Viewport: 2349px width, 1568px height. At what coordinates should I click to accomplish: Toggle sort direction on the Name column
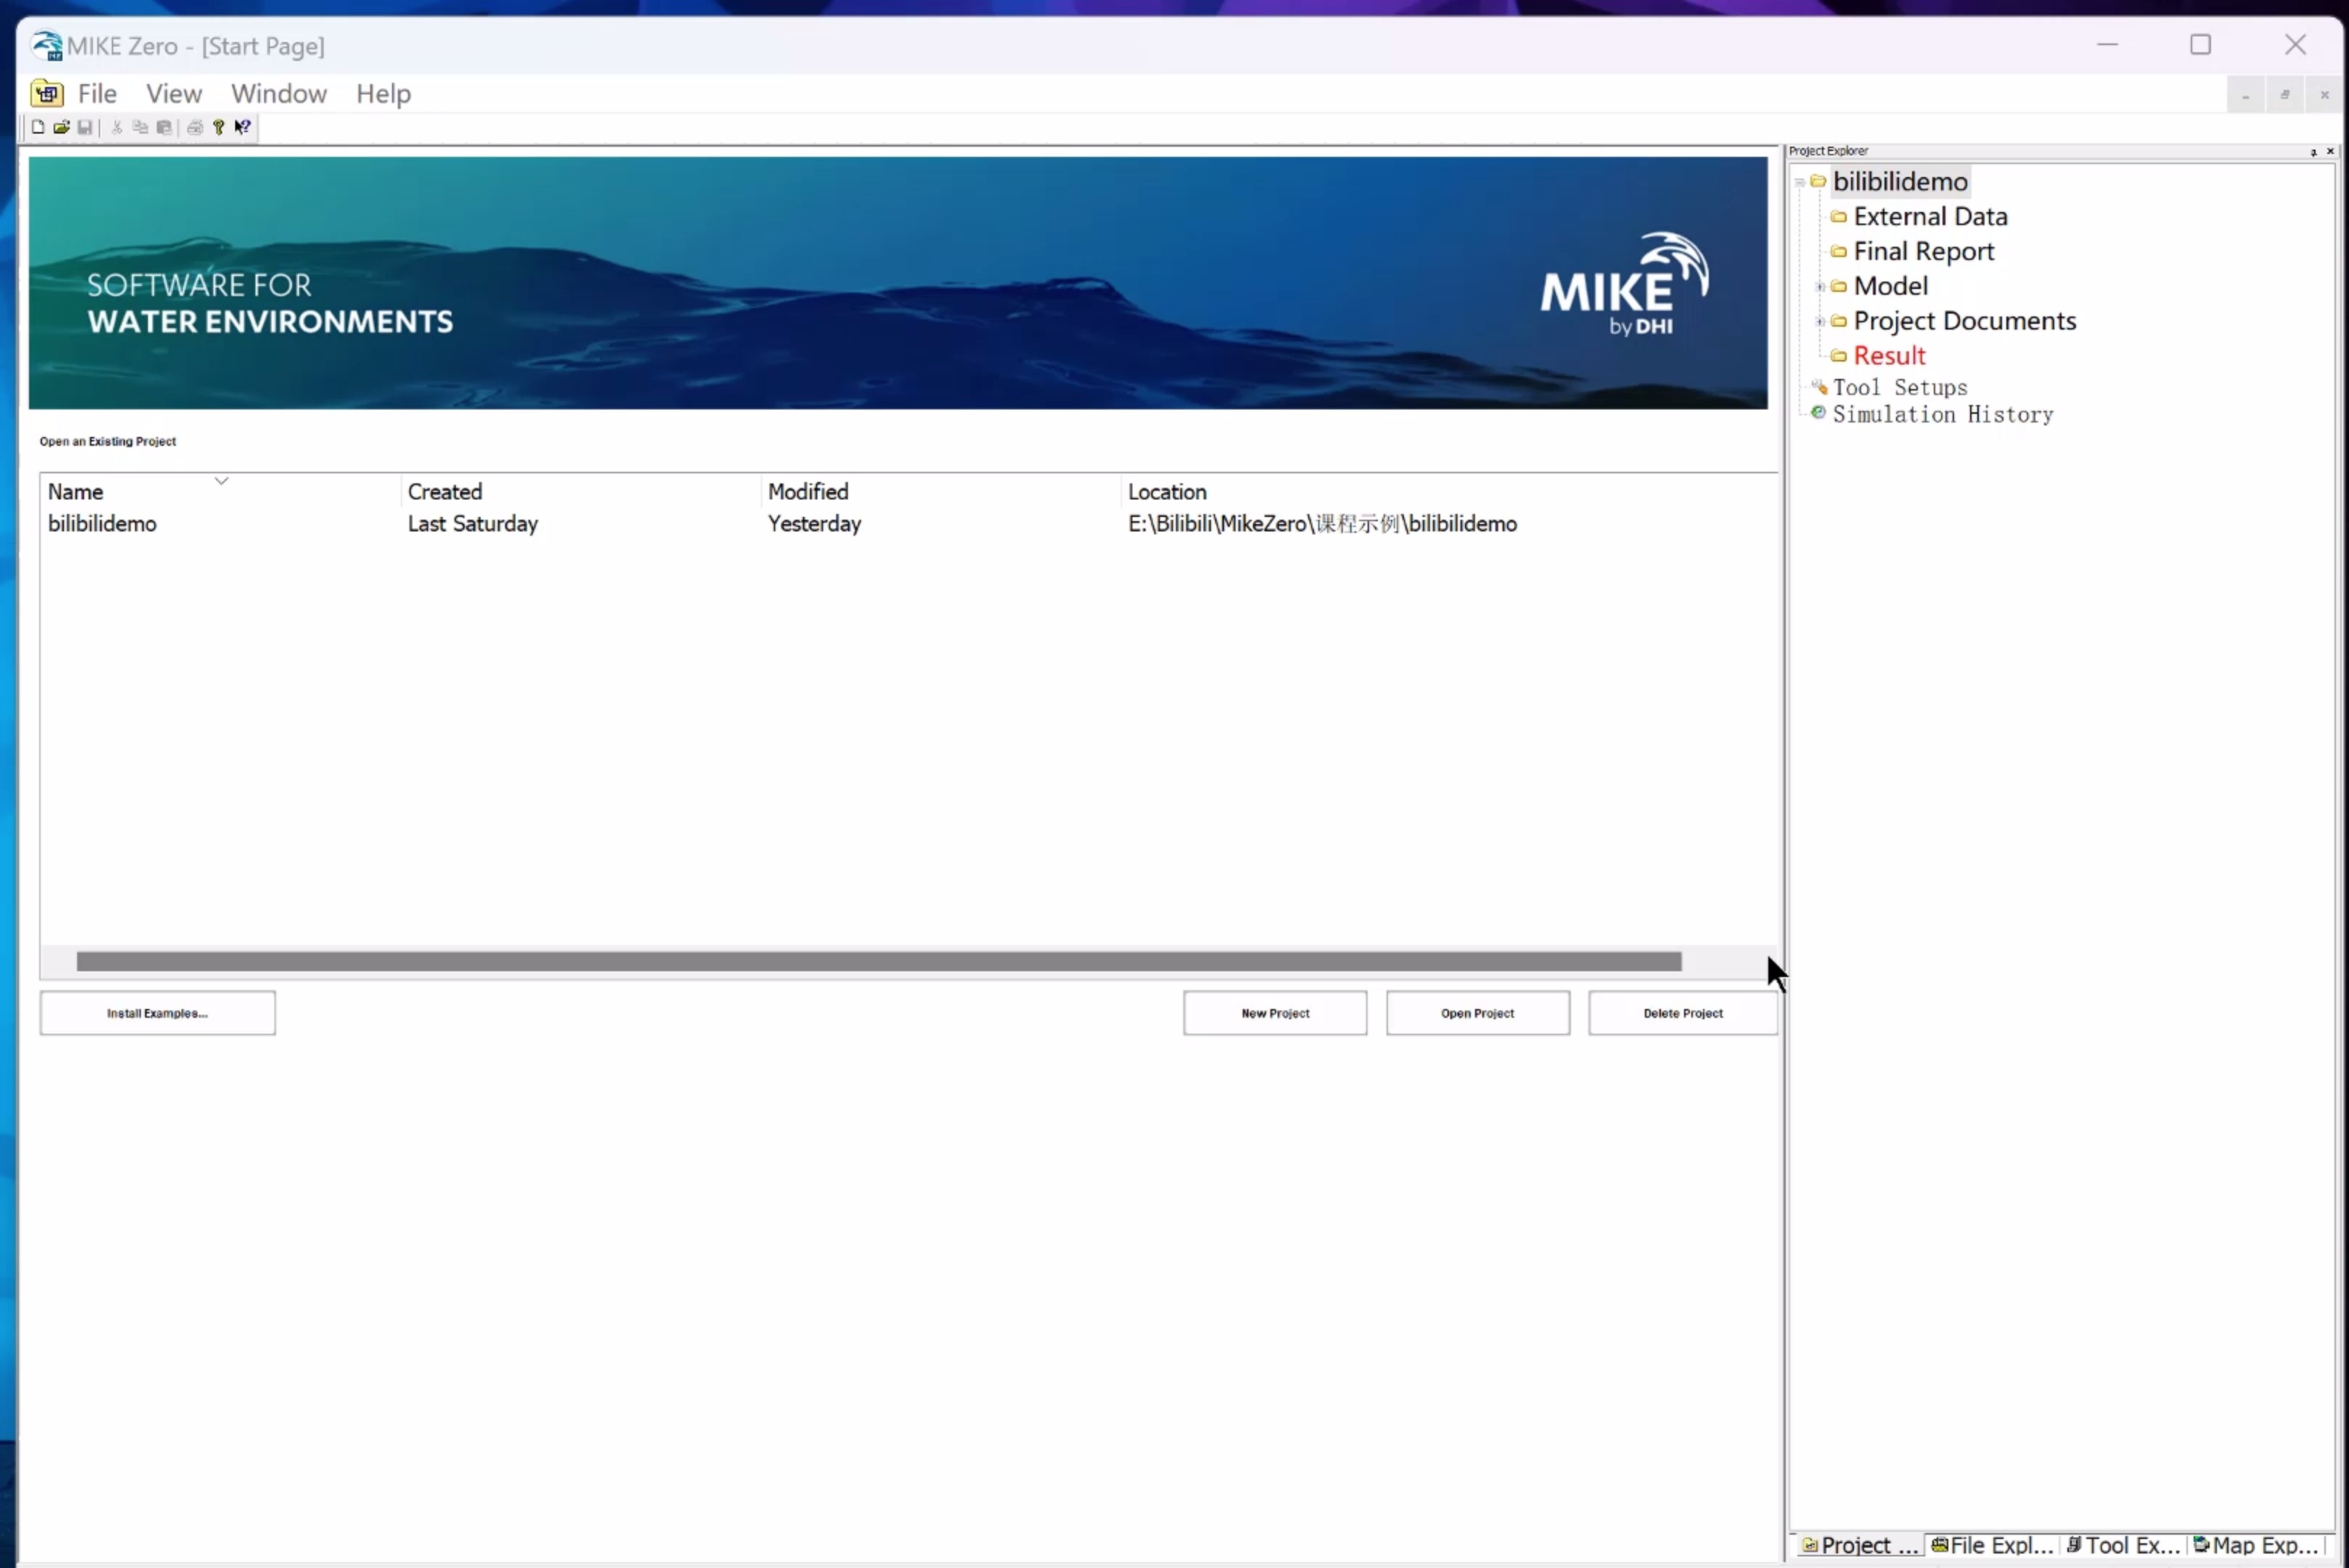(x=221, y=481)
